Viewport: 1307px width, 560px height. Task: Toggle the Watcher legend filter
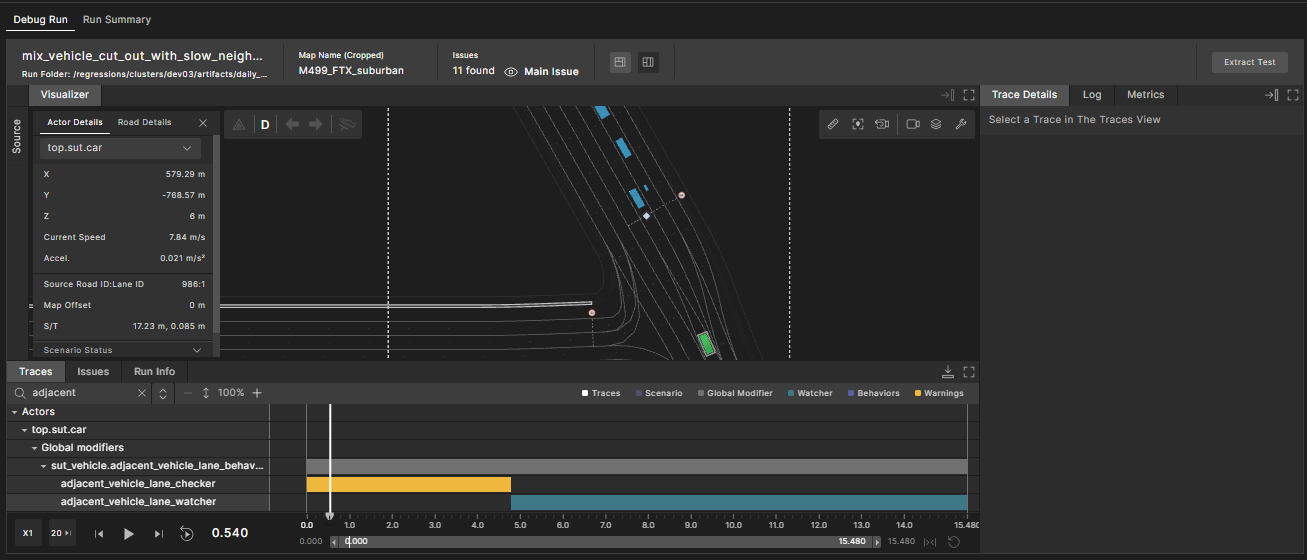coord(809,393)
